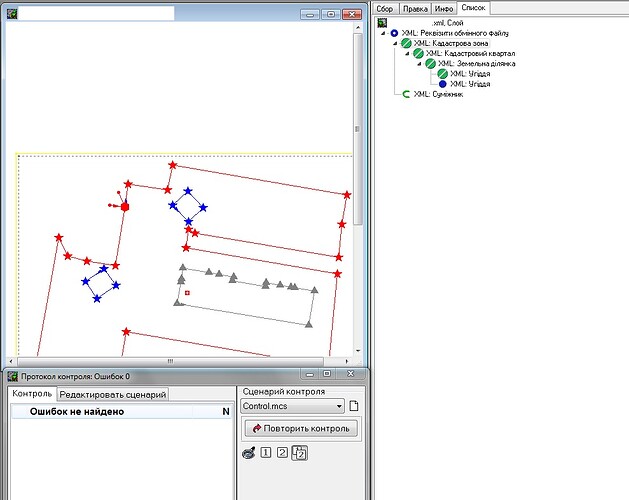Viewport: 629px width, 500px height.
Task: Click the map's horizontal scrollbar thumb
Action: pyautogui.click(x=170, y=361)
